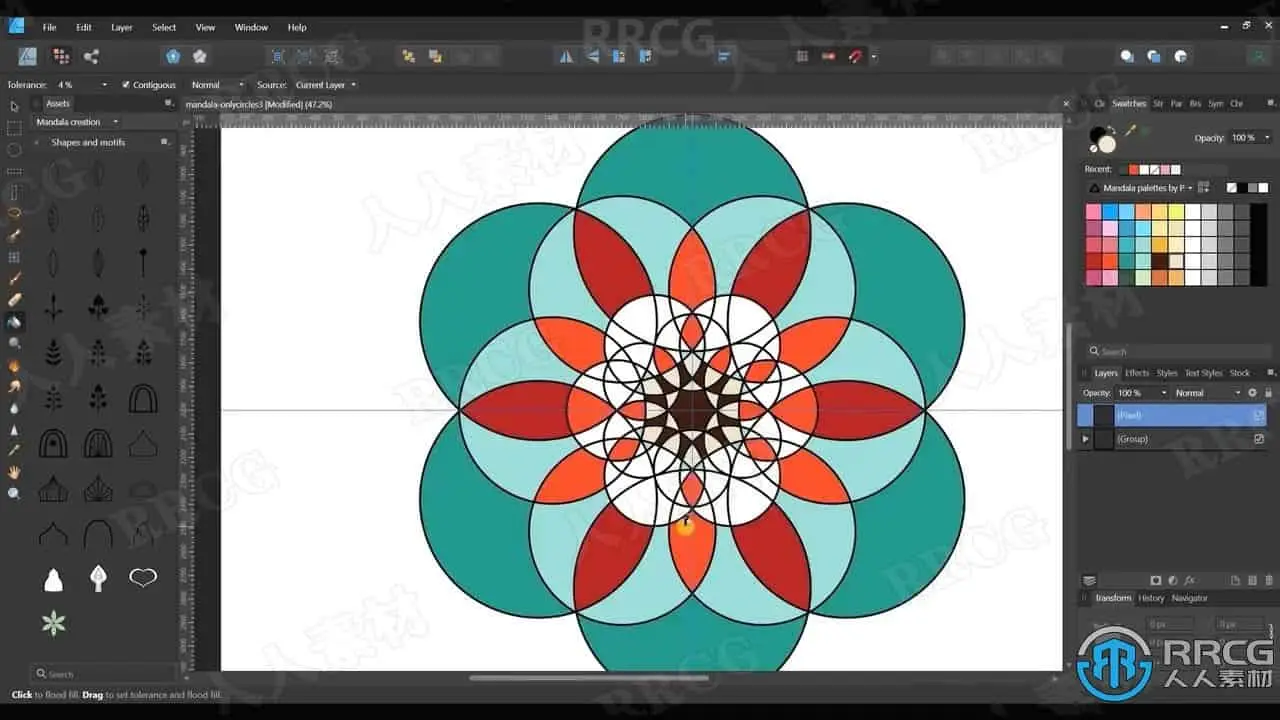The height and width of the screenshot is (720, 1280).
Task: Pick the teal swatch in the palette
Action: [x=1127, y=261]
